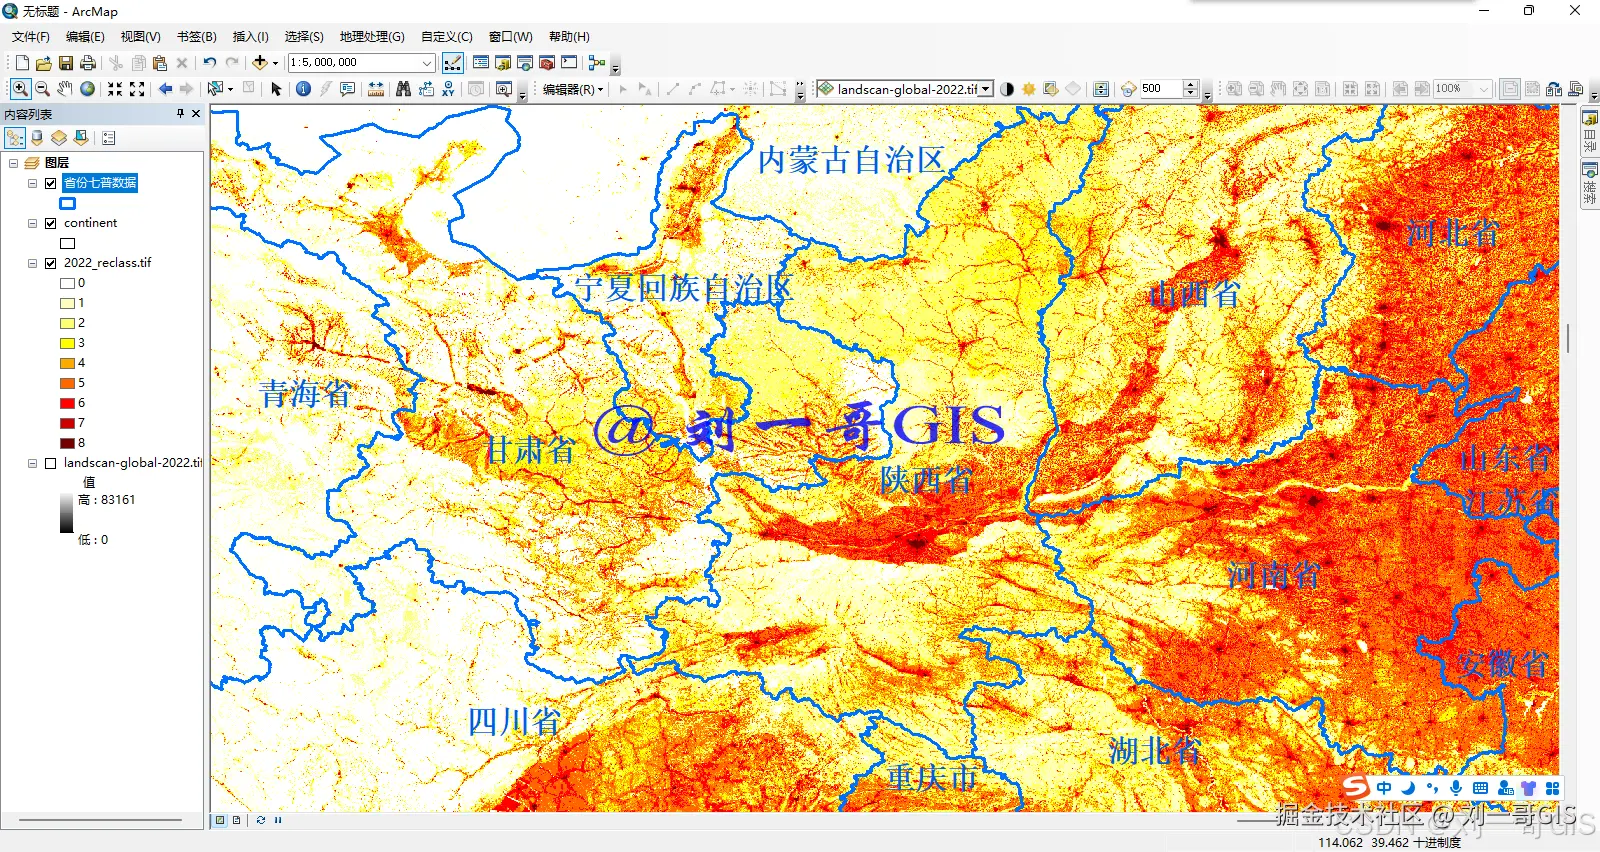Save the map document
The width and height of the screenshot is (1600, 852).
[x=66, y=62]
